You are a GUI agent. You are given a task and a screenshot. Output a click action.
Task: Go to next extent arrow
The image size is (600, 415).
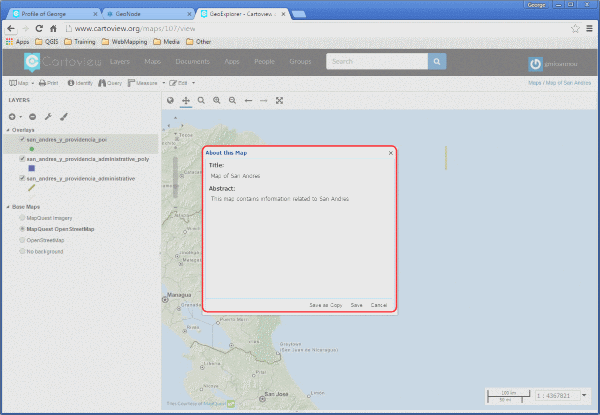264,101
